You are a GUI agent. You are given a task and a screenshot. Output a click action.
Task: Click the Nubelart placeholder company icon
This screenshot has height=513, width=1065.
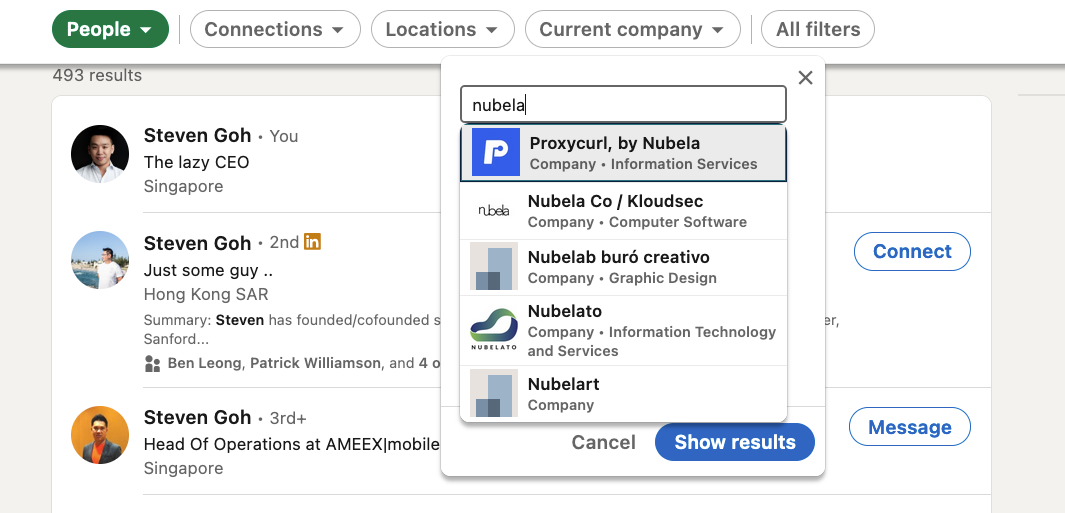[494, 393]
